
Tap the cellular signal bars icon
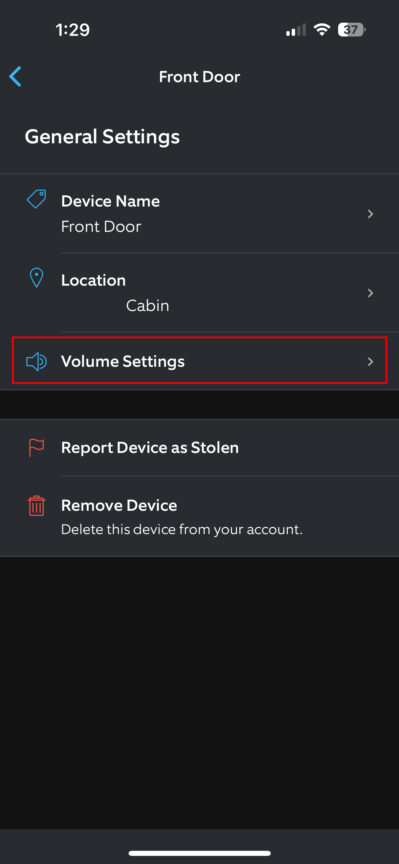pyautogui.click(x=296, y=31)
